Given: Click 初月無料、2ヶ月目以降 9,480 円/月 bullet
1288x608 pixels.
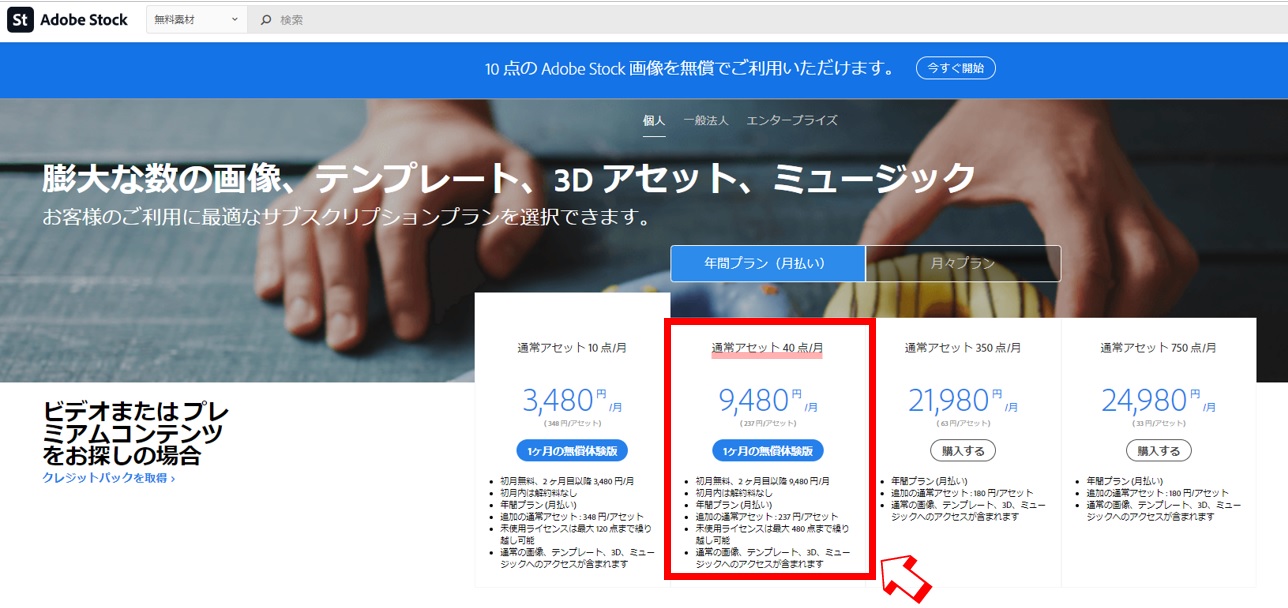Looking at the screenshot, I should (x=762, y=480).
